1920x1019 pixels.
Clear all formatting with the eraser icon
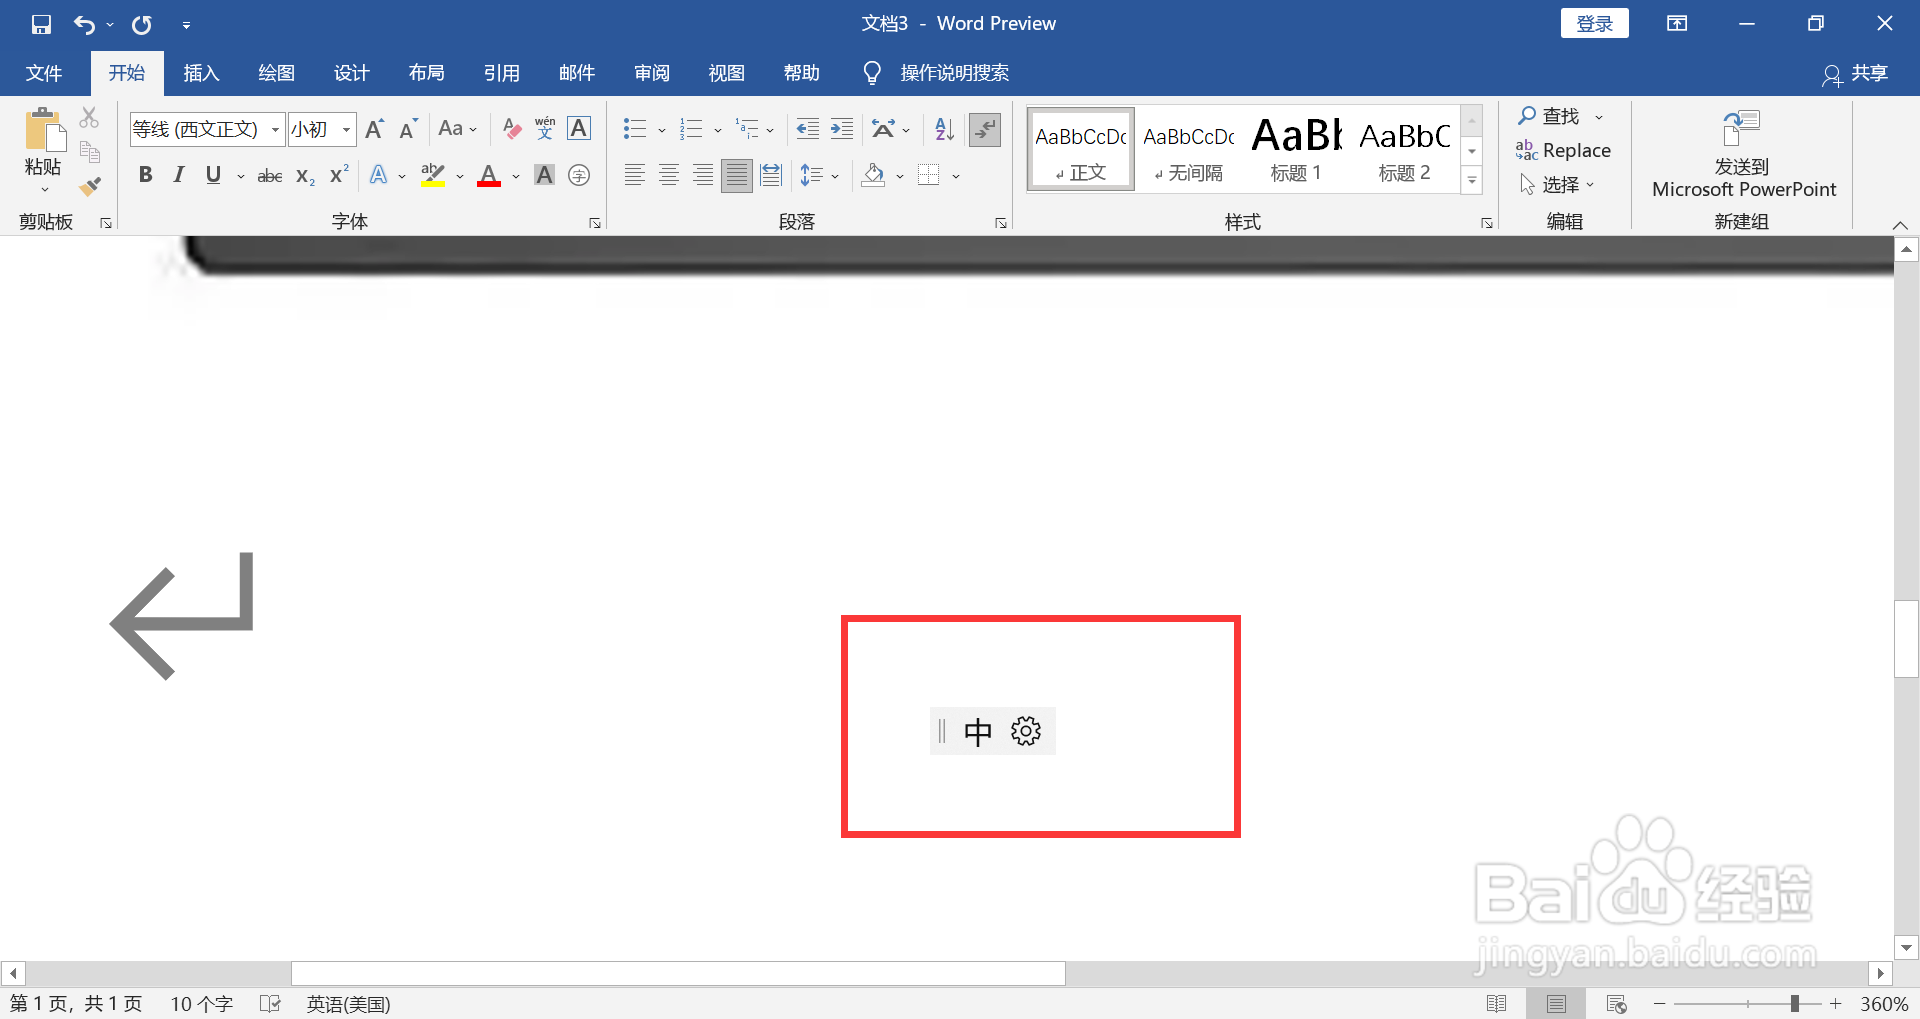(512, 129)
